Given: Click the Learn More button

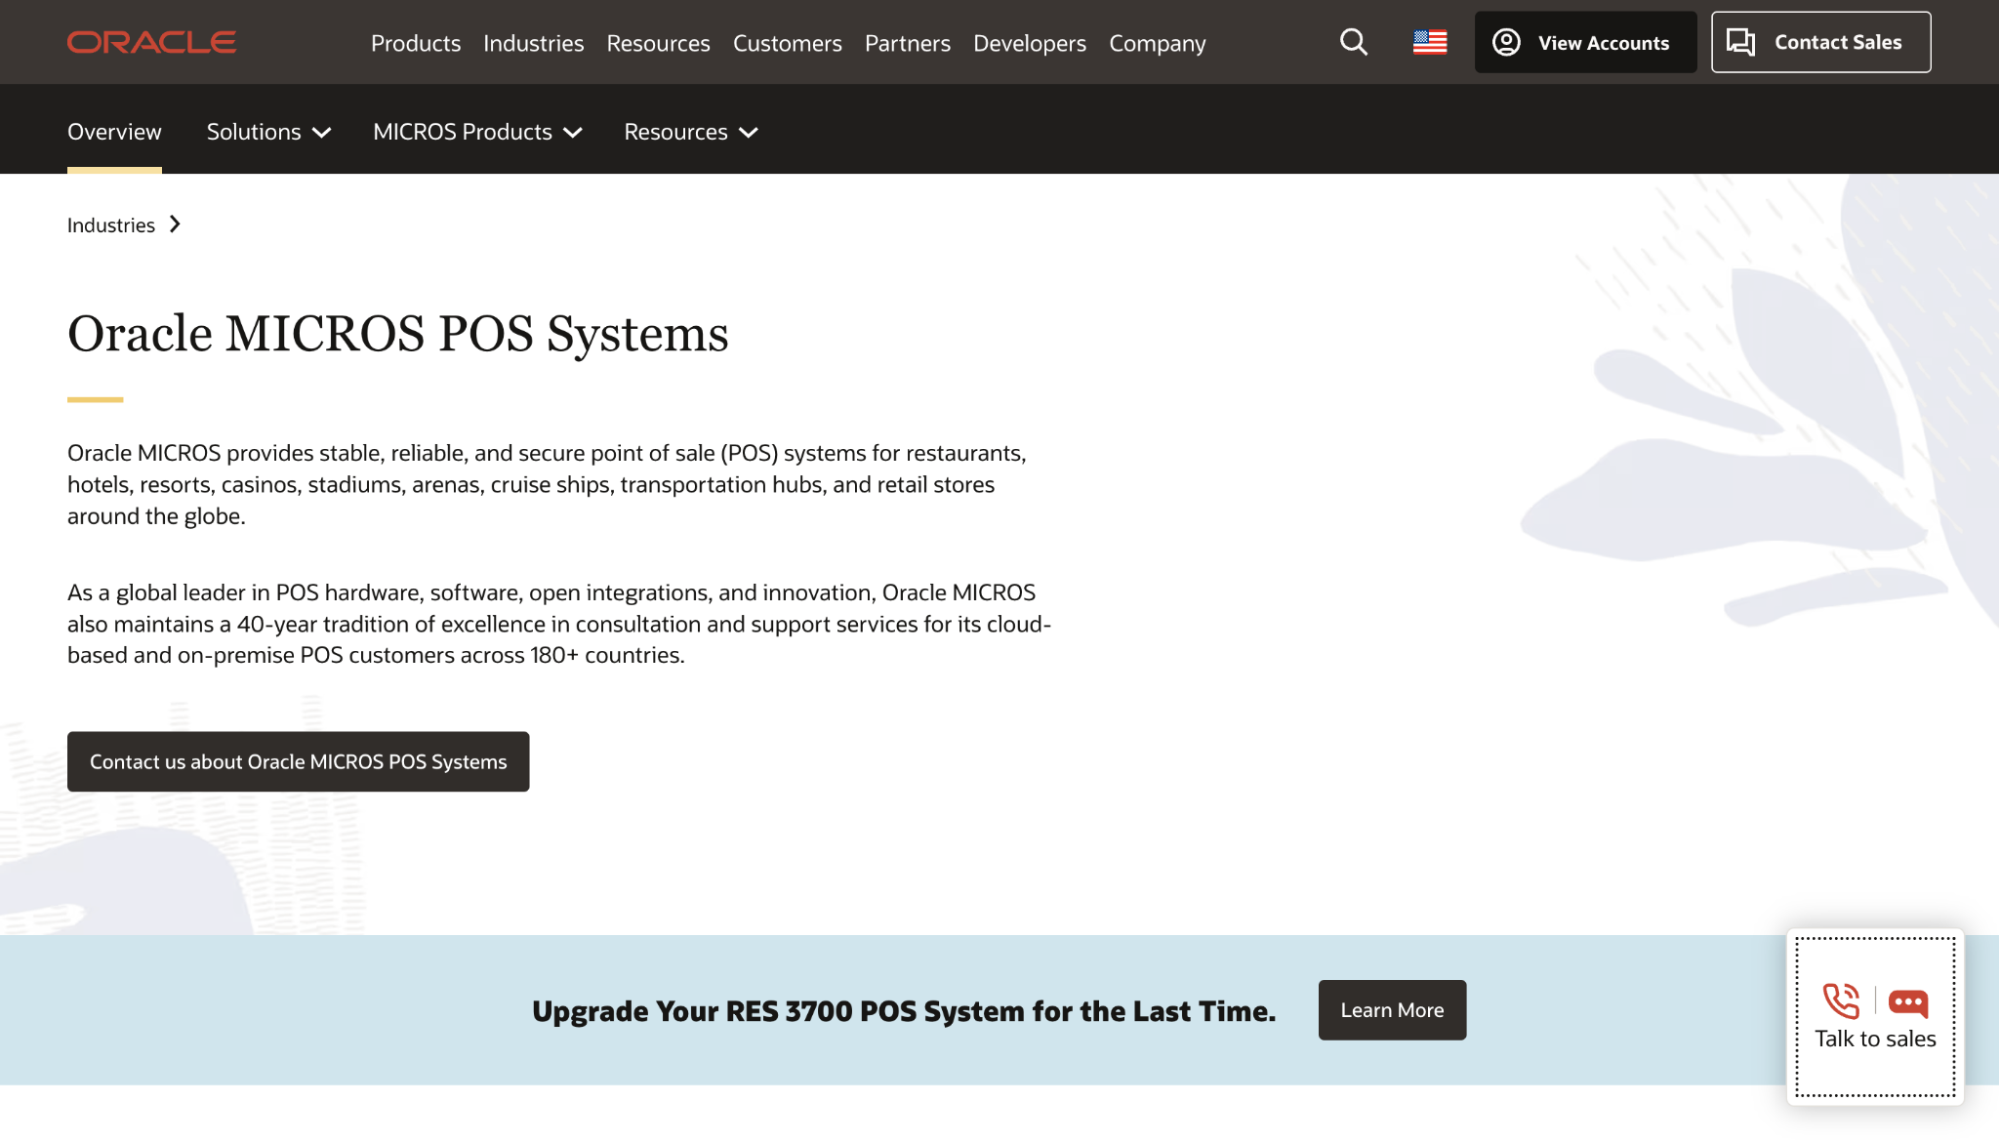Looking at the screenshot, I should click(x=1392, y=1010).
